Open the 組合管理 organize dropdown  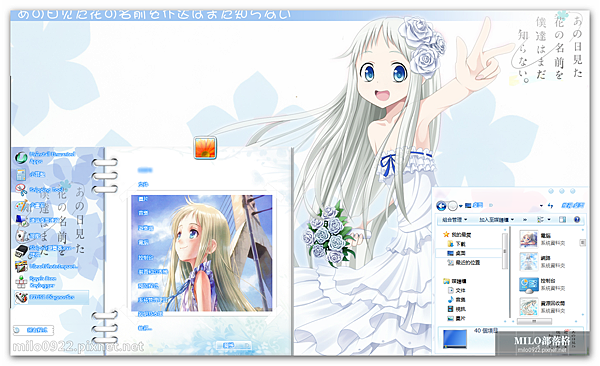pyautogui.click(x=455, y=220)
